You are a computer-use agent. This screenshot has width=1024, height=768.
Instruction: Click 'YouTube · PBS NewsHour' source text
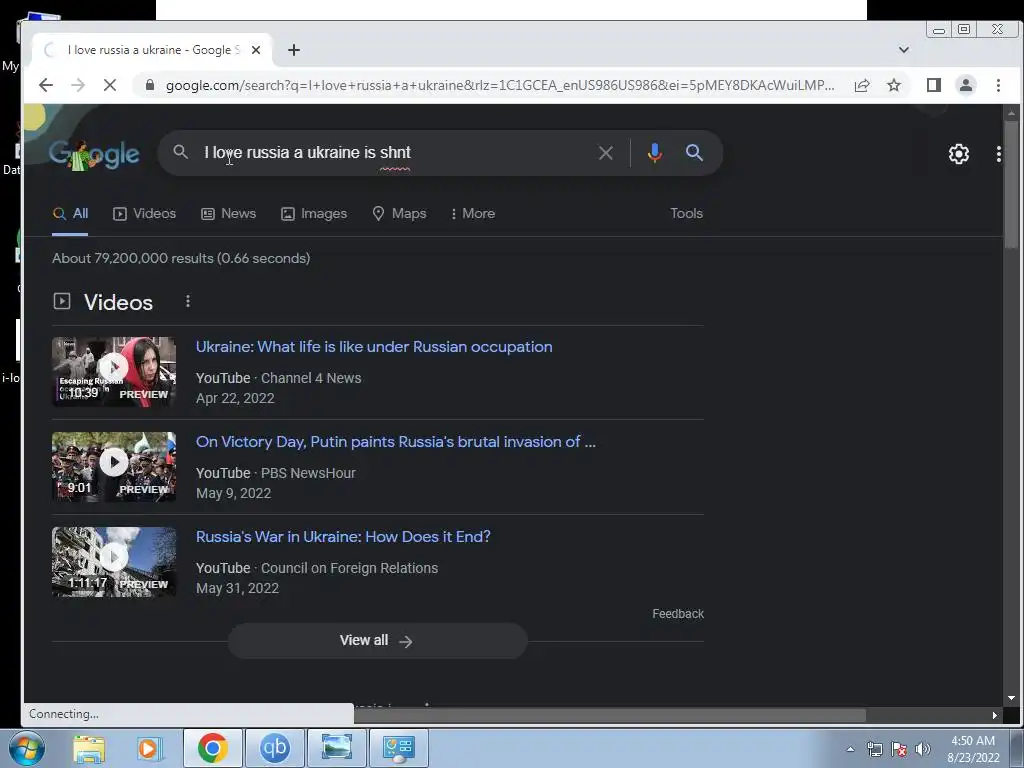(x=276, y=473)
